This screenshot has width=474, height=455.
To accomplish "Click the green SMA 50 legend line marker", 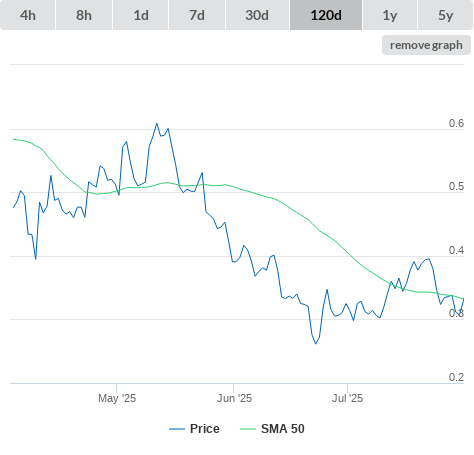I will click(x=248, y=429).
